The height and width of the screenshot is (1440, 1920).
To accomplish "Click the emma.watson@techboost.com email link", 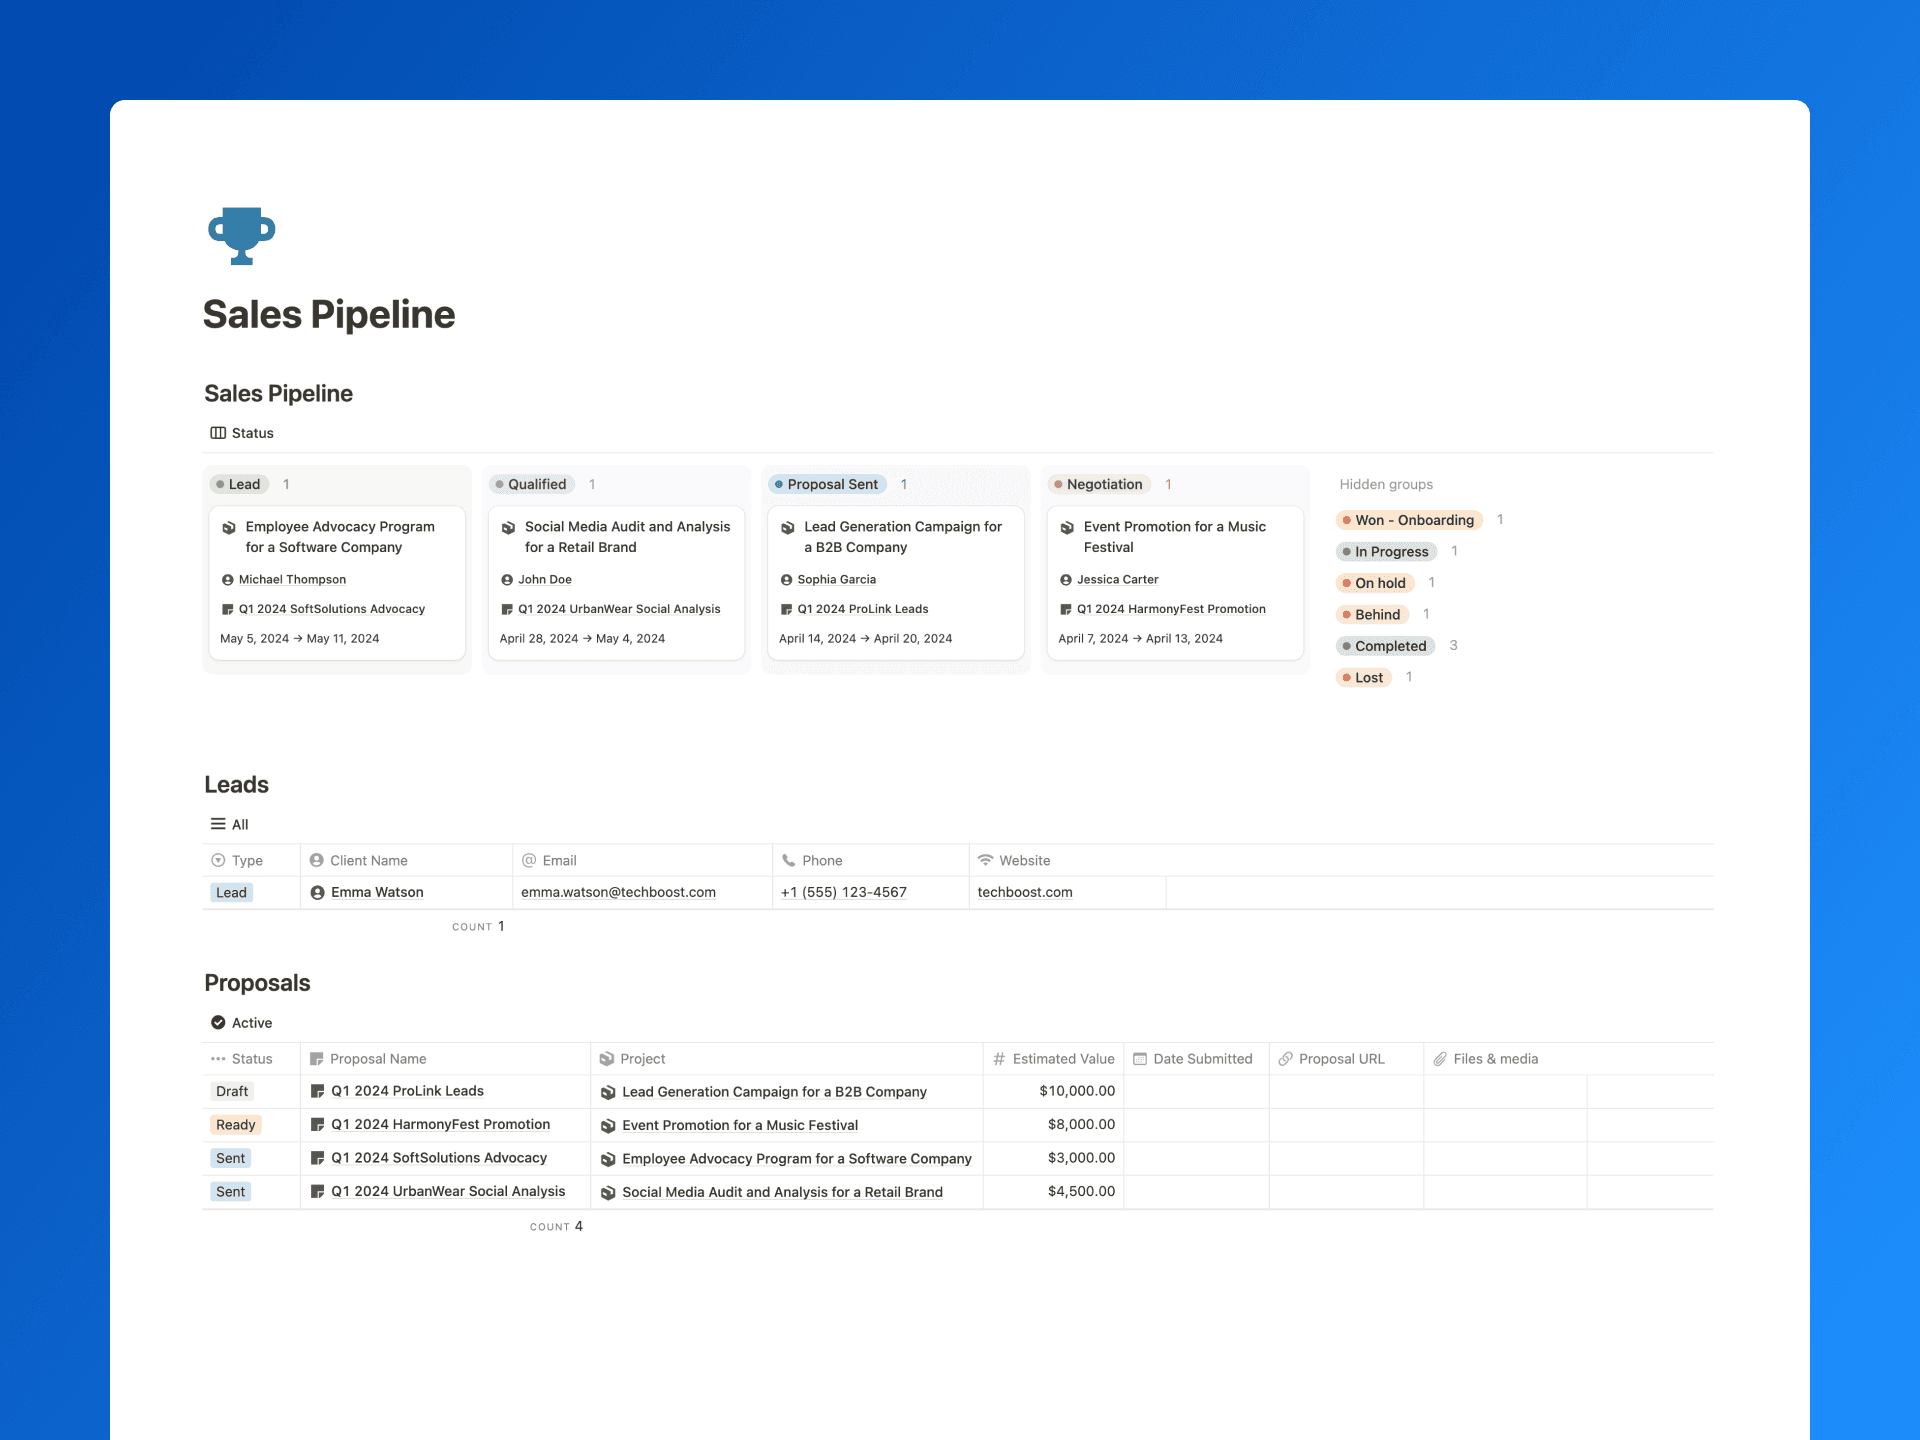I will pyautogui.click(x=618, y=893).
